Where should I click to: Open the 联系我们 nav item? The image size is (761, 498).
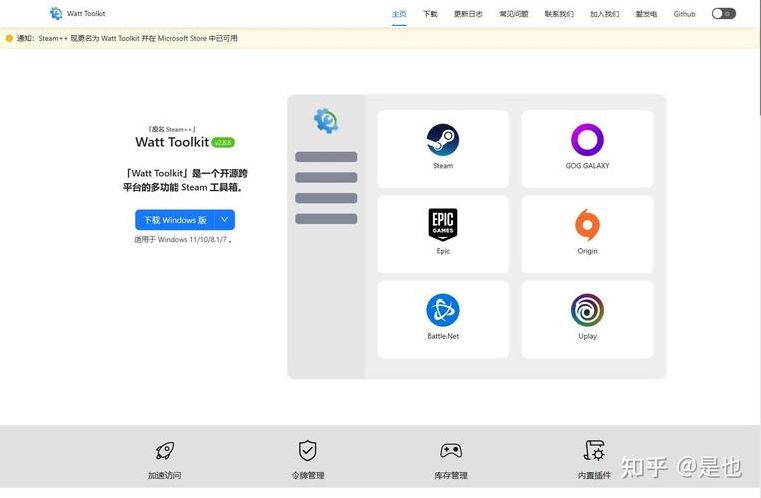pyautogui.click(x=559, y=14)
